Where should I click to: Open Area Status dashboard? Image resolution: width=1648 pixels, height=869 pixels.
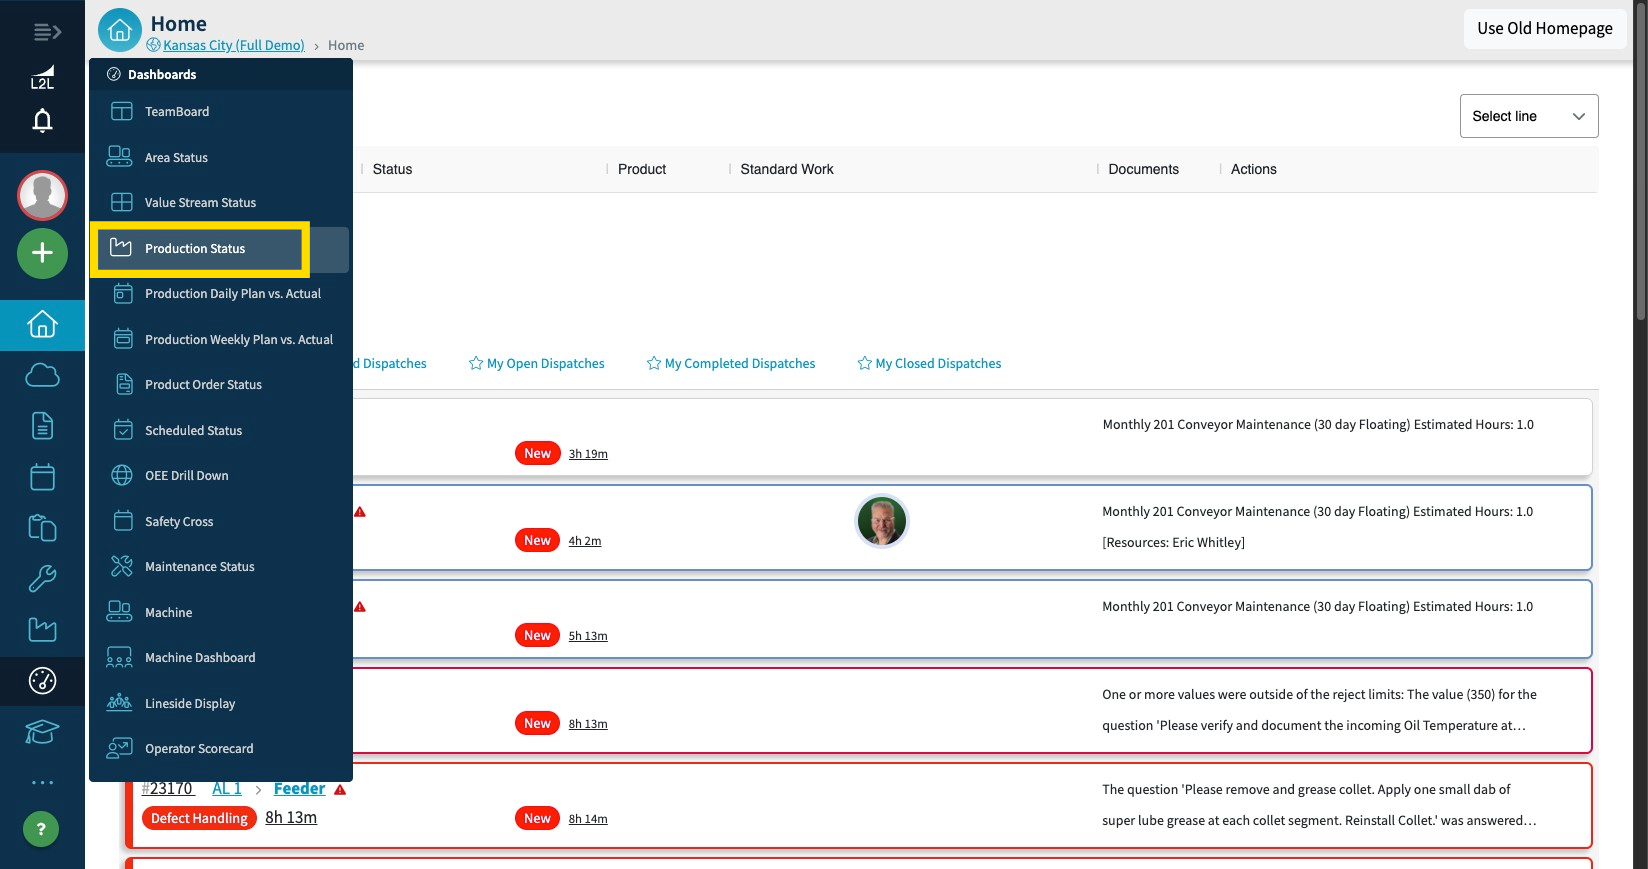221,157
